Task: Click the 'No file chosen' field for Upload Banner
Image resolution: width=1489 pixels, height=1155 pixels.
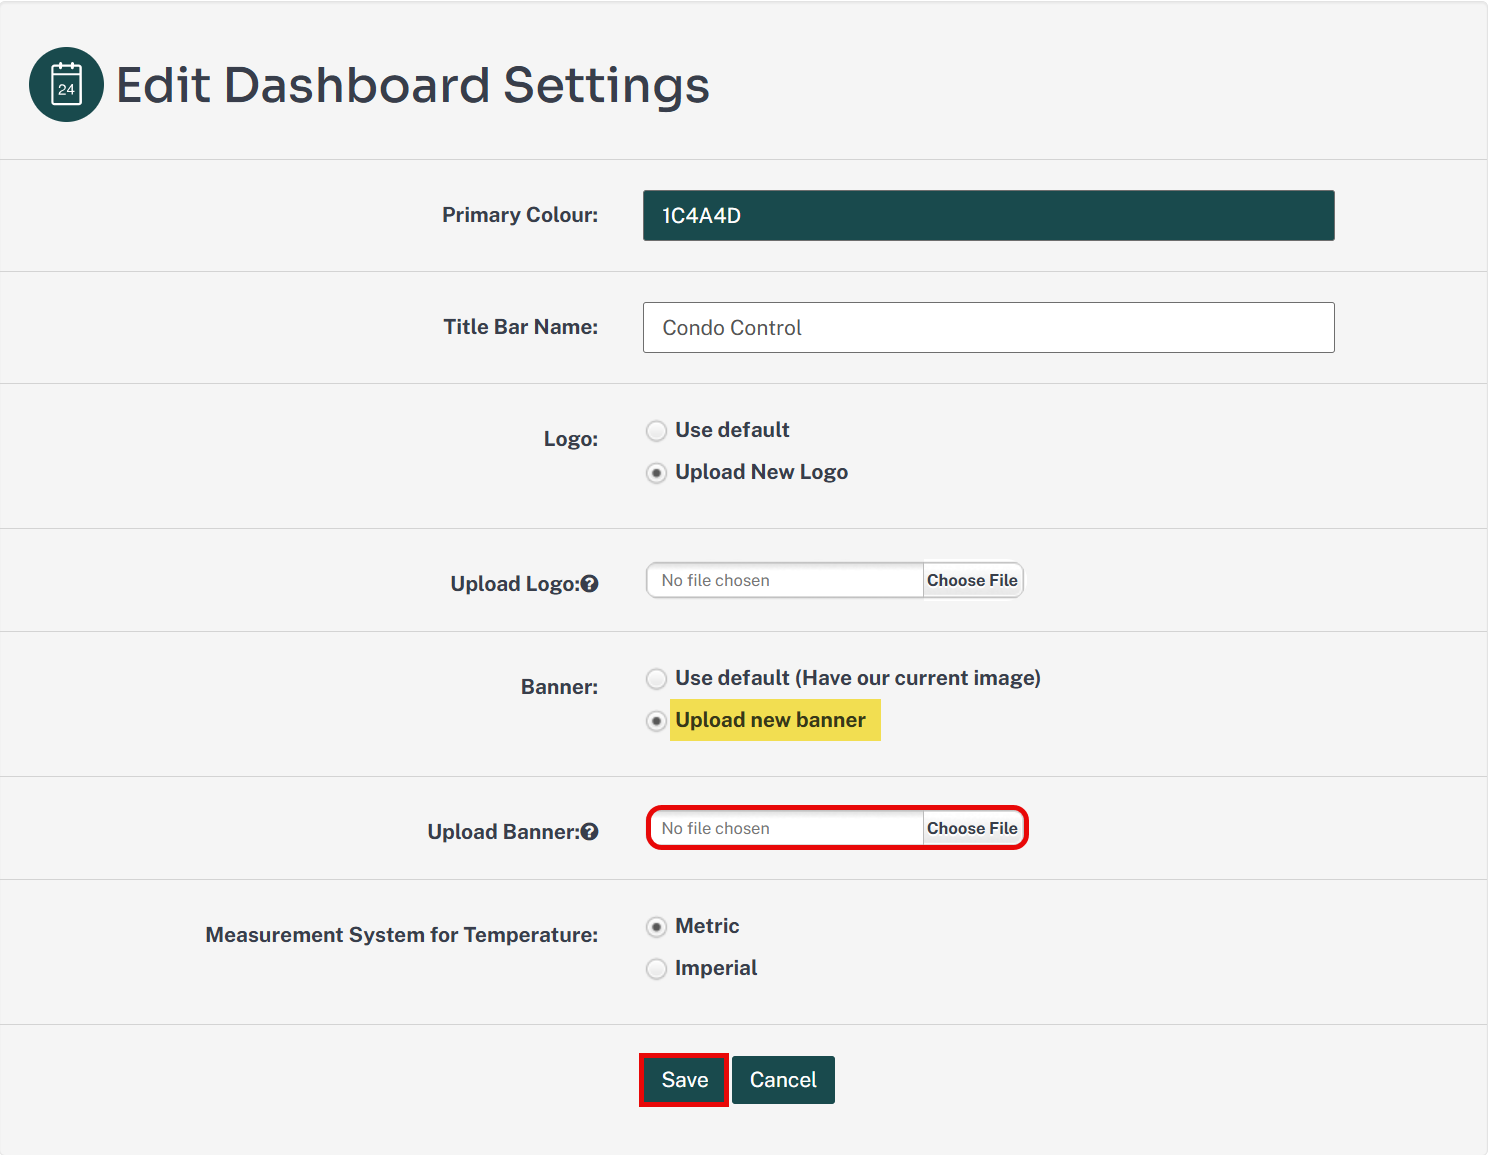Action: tap(785, 828)
